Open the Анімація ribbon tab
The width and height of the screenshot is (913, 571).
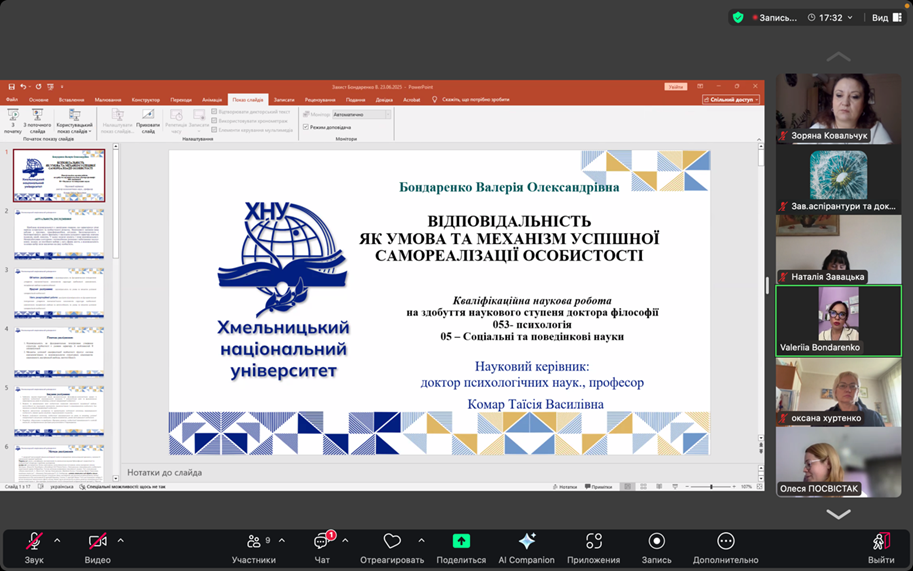[212, 100]
